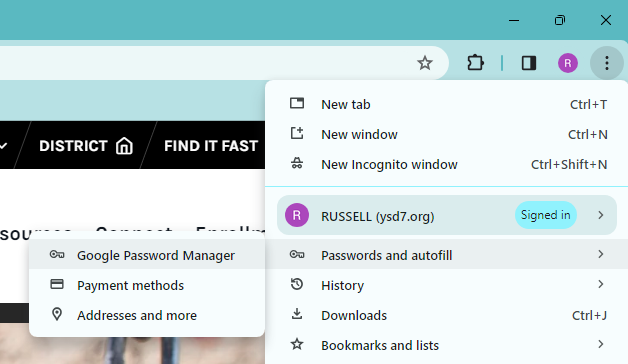Click the key icon beside Passwords and autofill
Screen dimensions: 628x364
297,254
